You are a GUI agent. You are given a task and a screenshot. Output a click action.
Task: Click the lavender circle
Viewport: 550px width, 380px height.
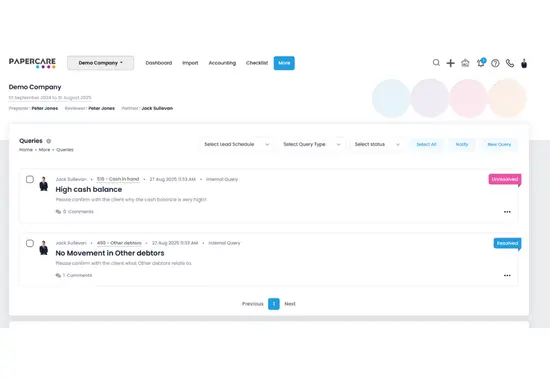coord(430,98)
